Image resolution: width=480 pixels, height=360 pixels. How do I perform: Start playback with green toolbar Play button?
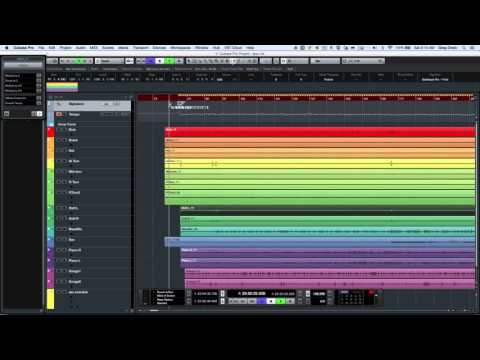170,61
